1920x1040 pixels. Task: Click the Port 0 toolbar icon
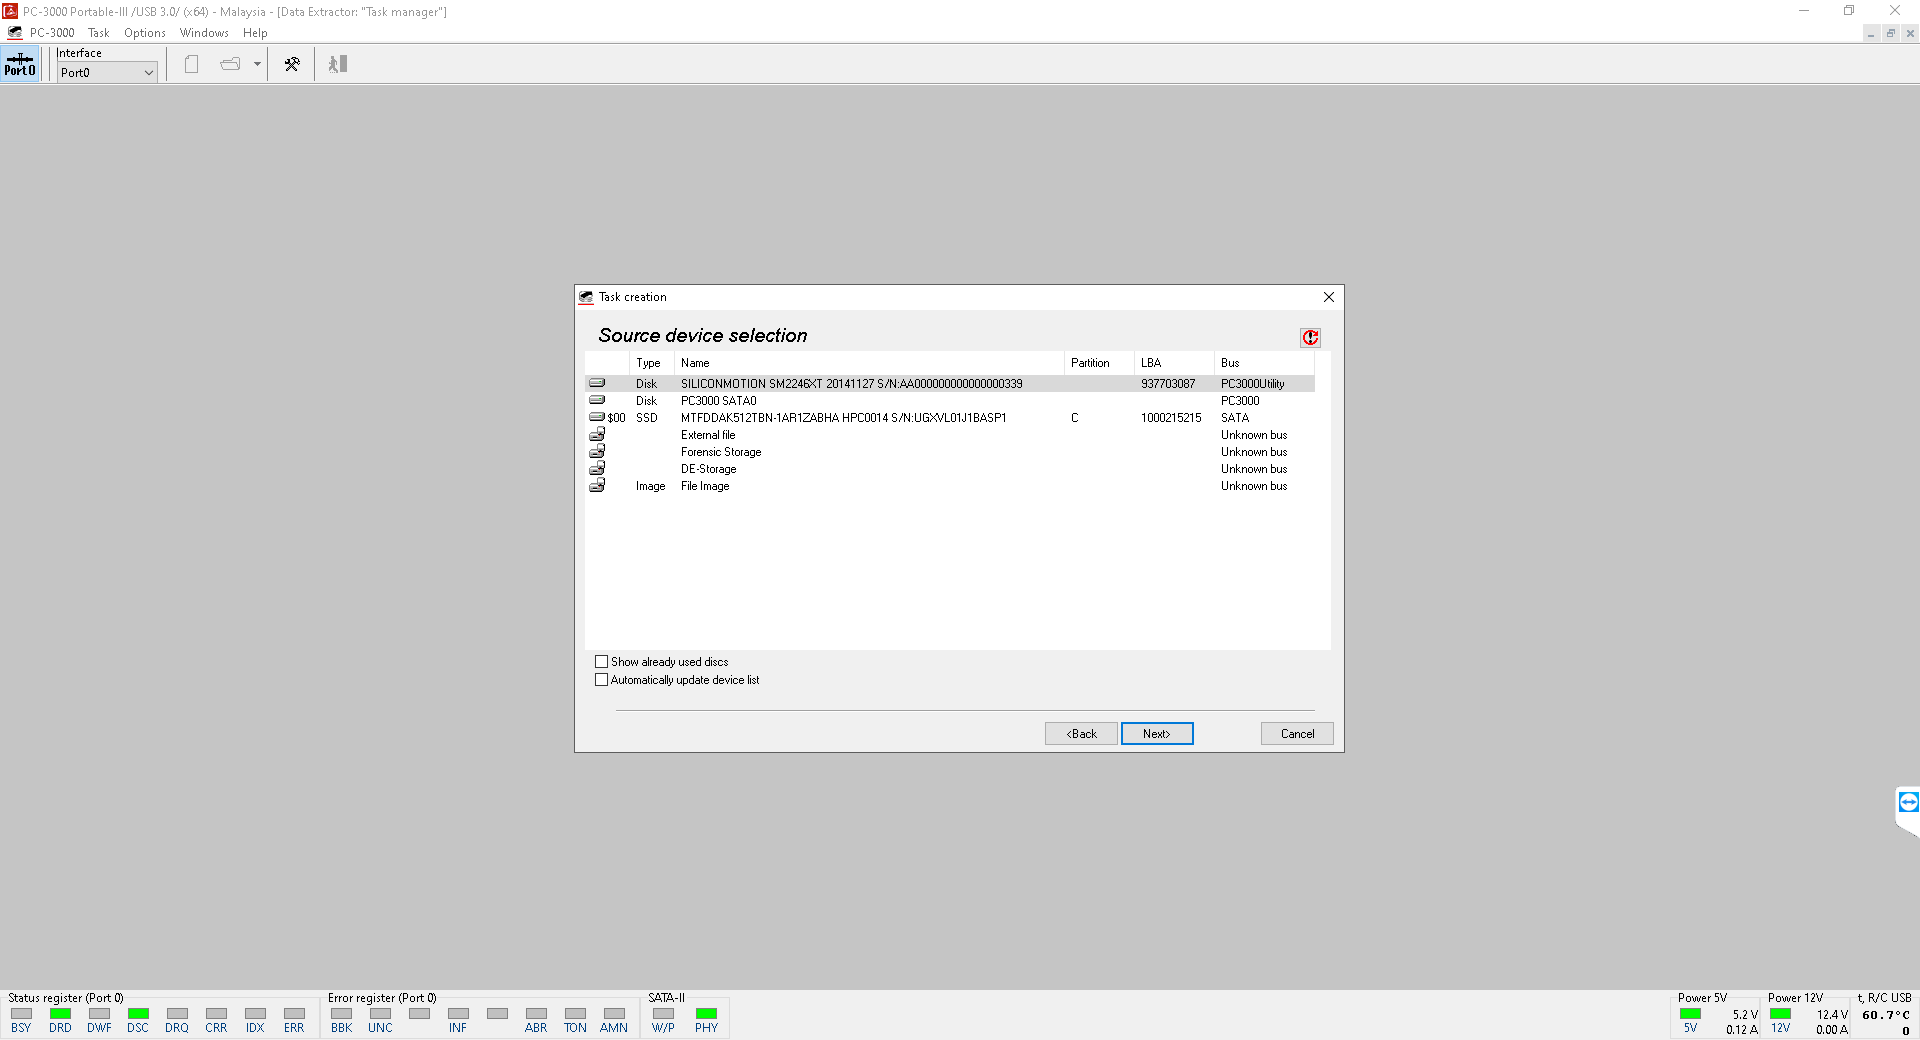pos(20,65)
